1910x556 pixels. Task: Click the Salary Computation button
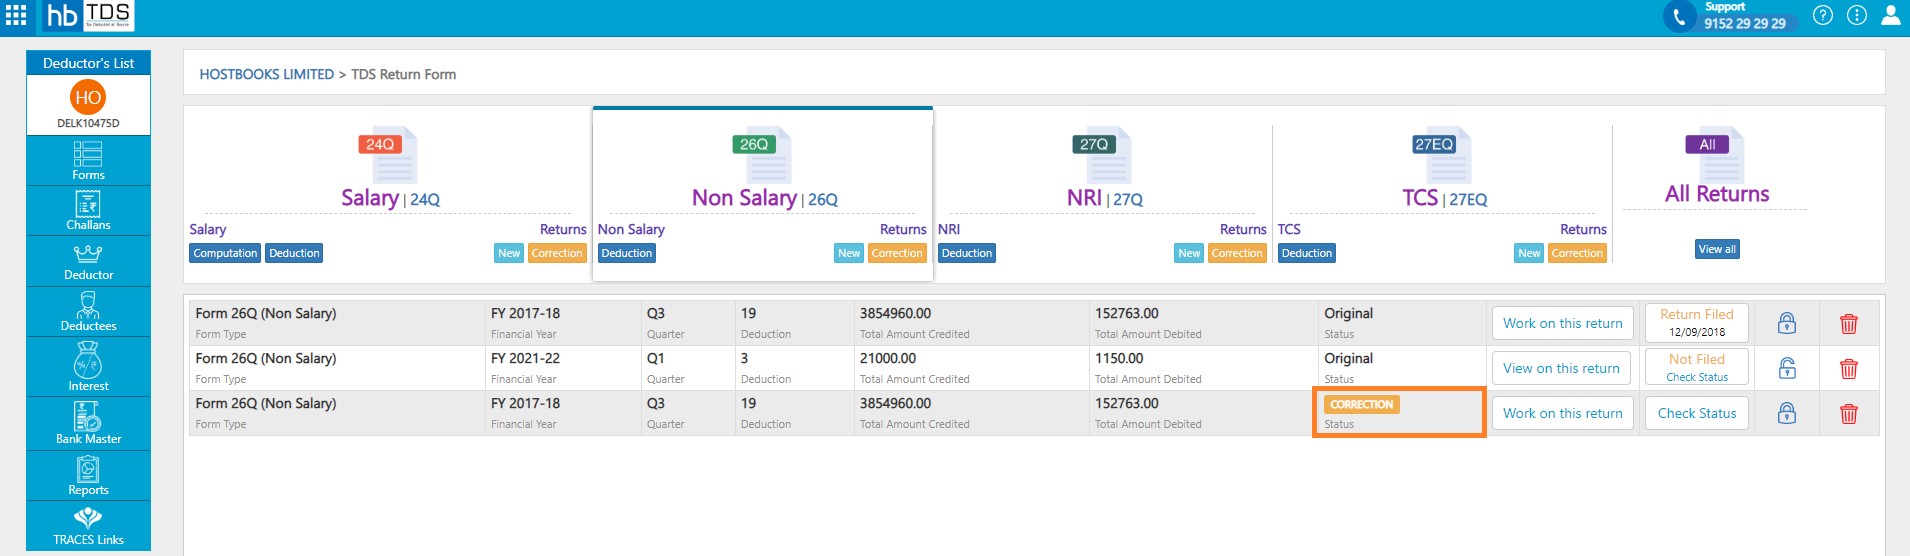pos(225,253)
